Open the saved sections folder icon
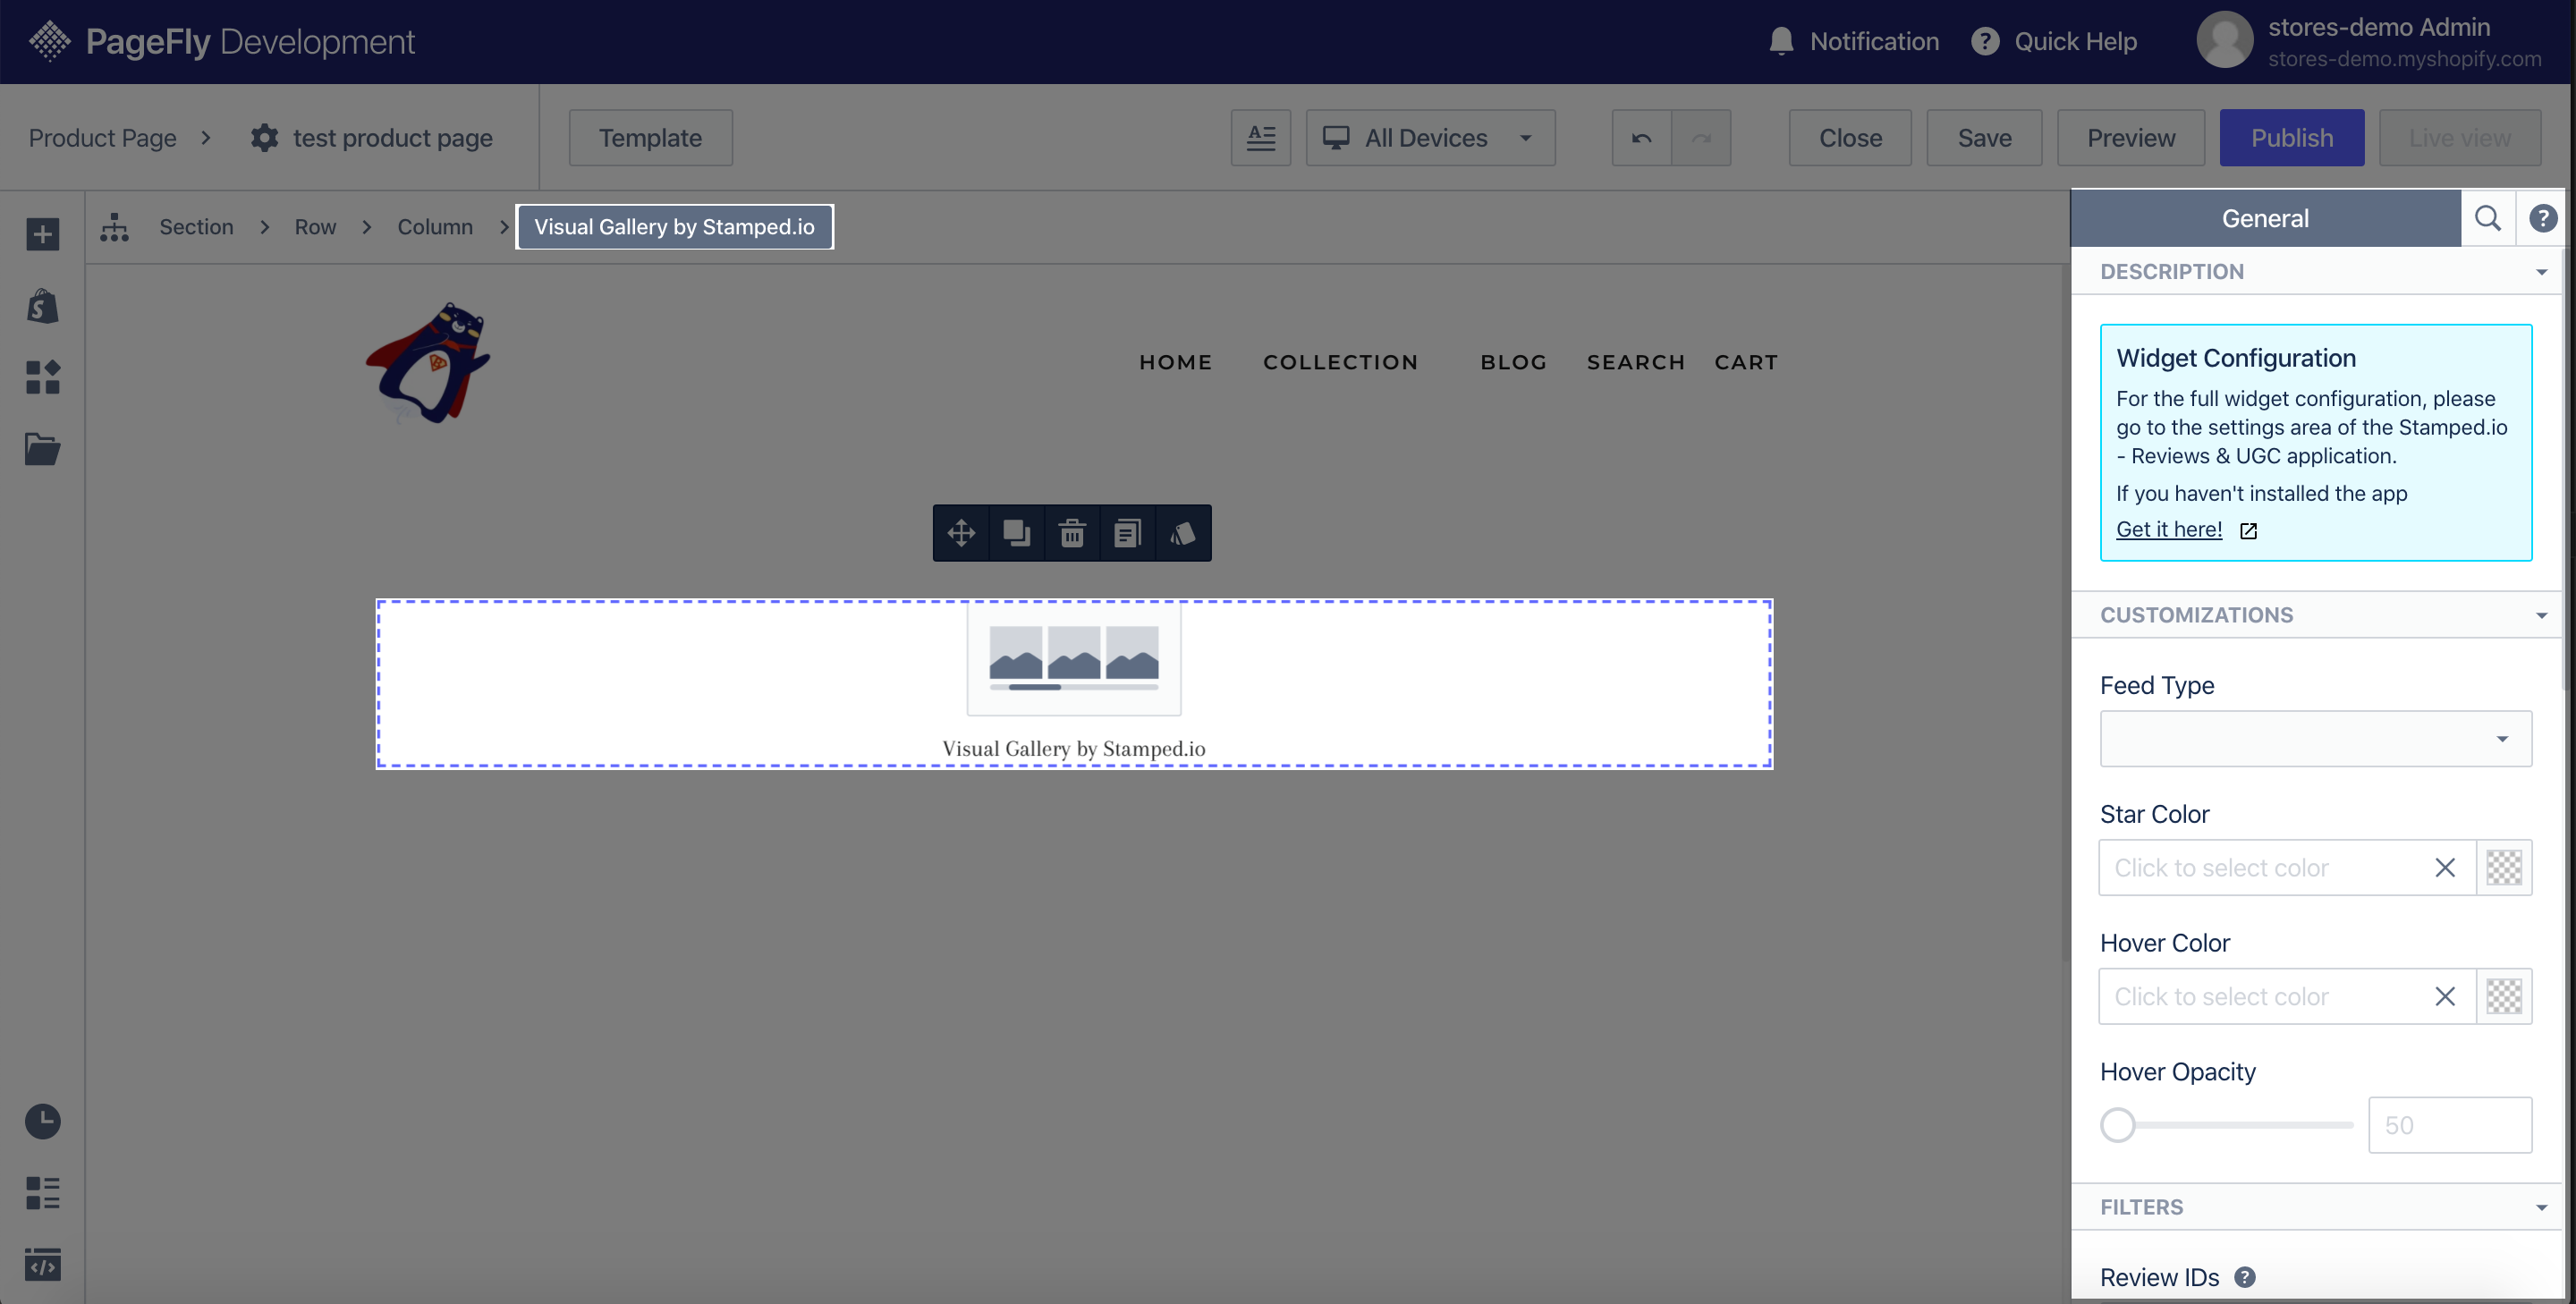This screenshot has height=1304, width=2576. coord(42,449)
